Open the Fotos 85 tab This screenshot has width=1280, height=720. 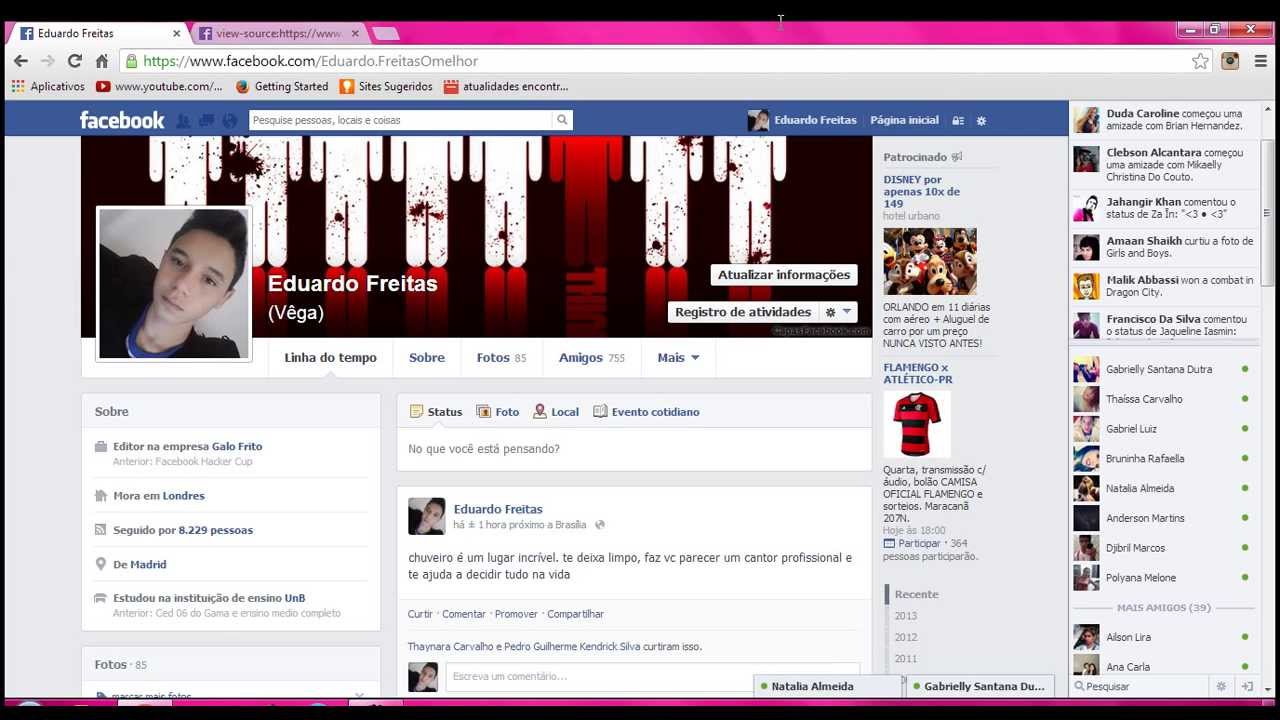point(501,358)
